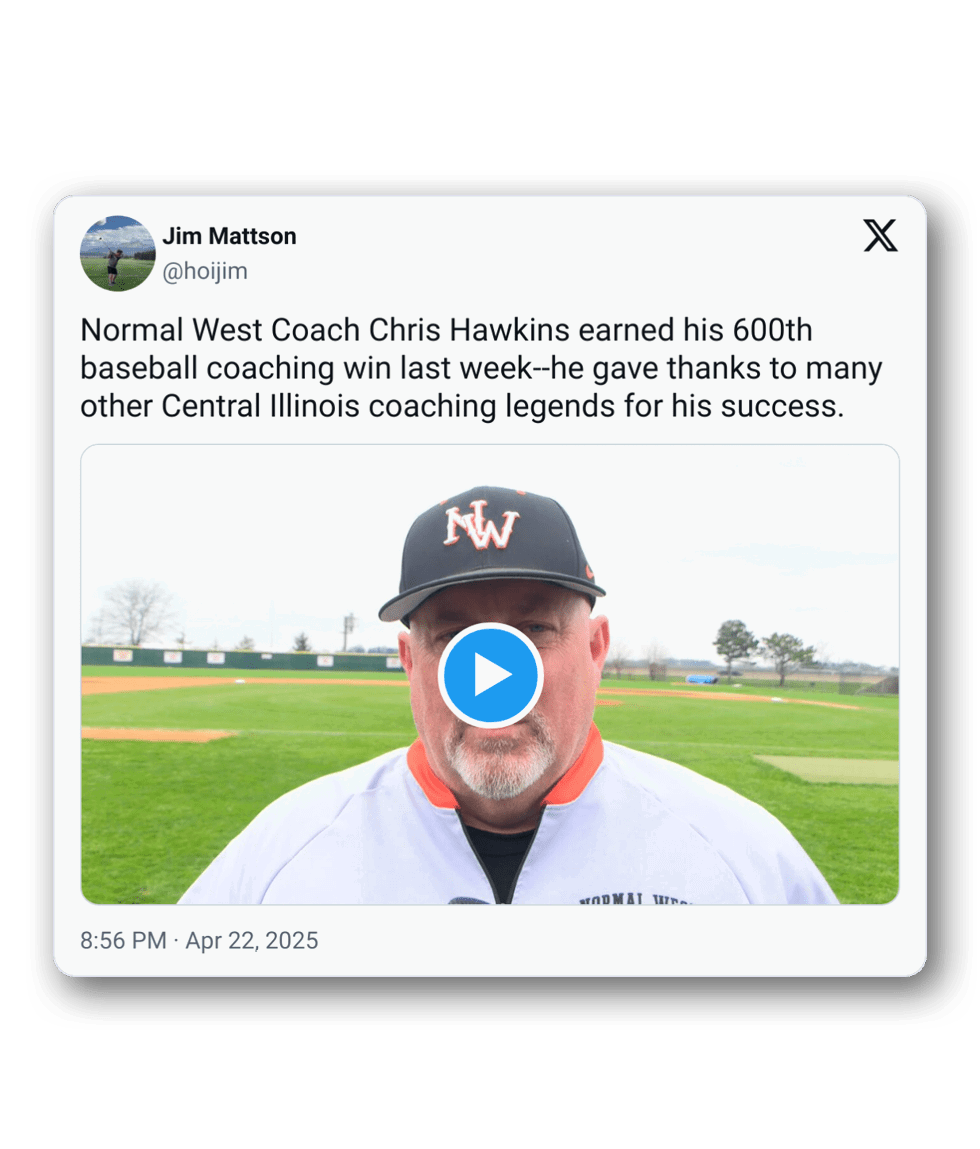Click the word 600th in tweet

point(773,330)
